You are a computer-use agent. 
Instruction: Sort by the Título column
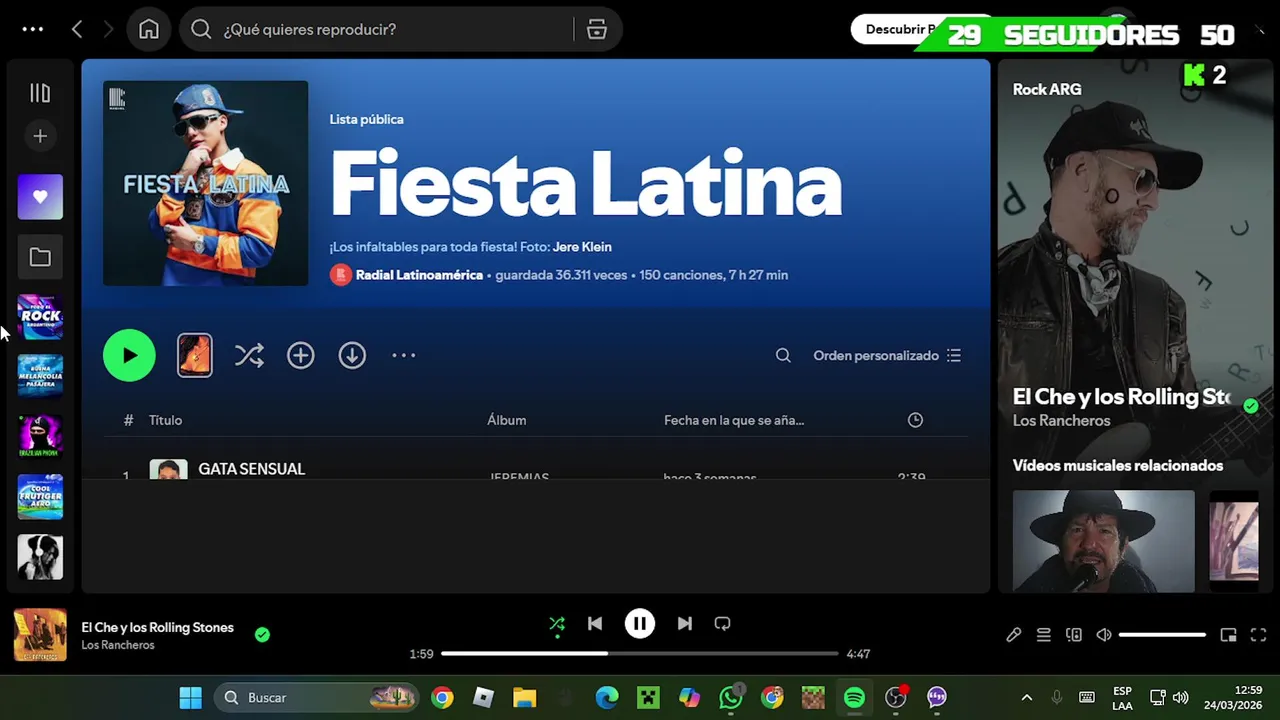[166, 420]
